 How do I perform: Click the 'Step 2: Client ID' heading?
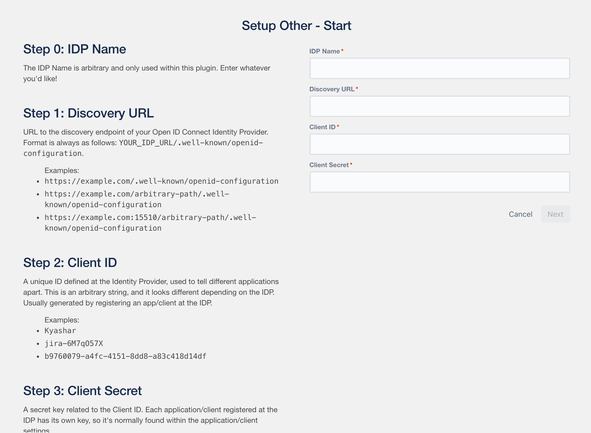point(70,263)
